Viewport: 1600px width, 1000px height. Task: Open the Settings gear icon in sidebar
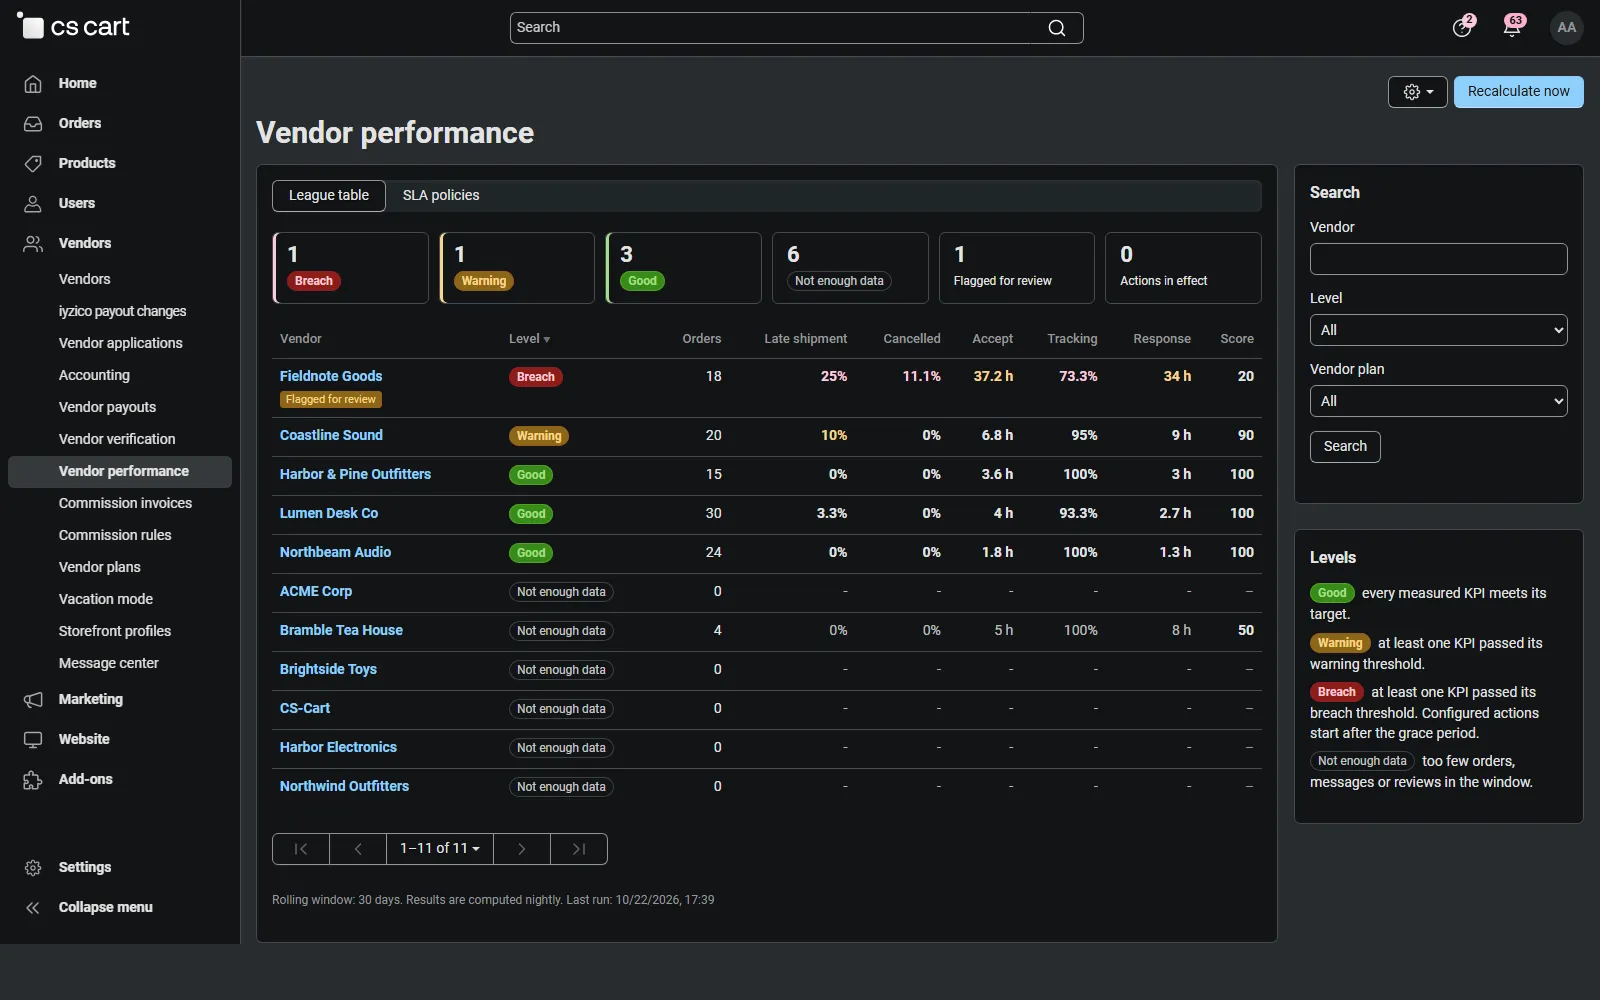point(33,868)
